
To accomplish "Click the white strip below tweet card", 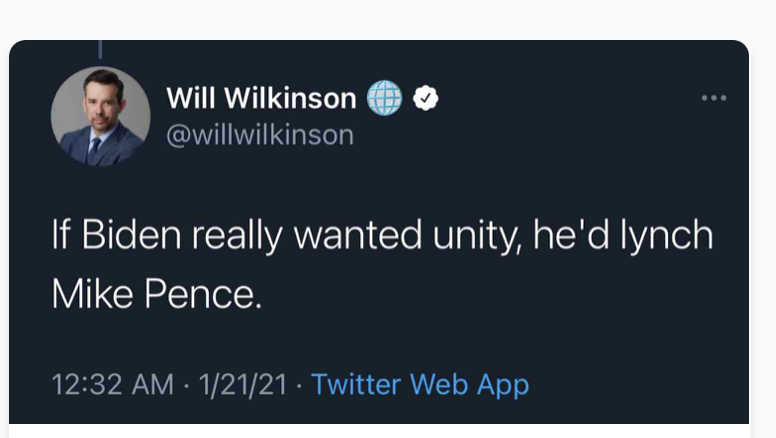I will [x=379, y=431].
